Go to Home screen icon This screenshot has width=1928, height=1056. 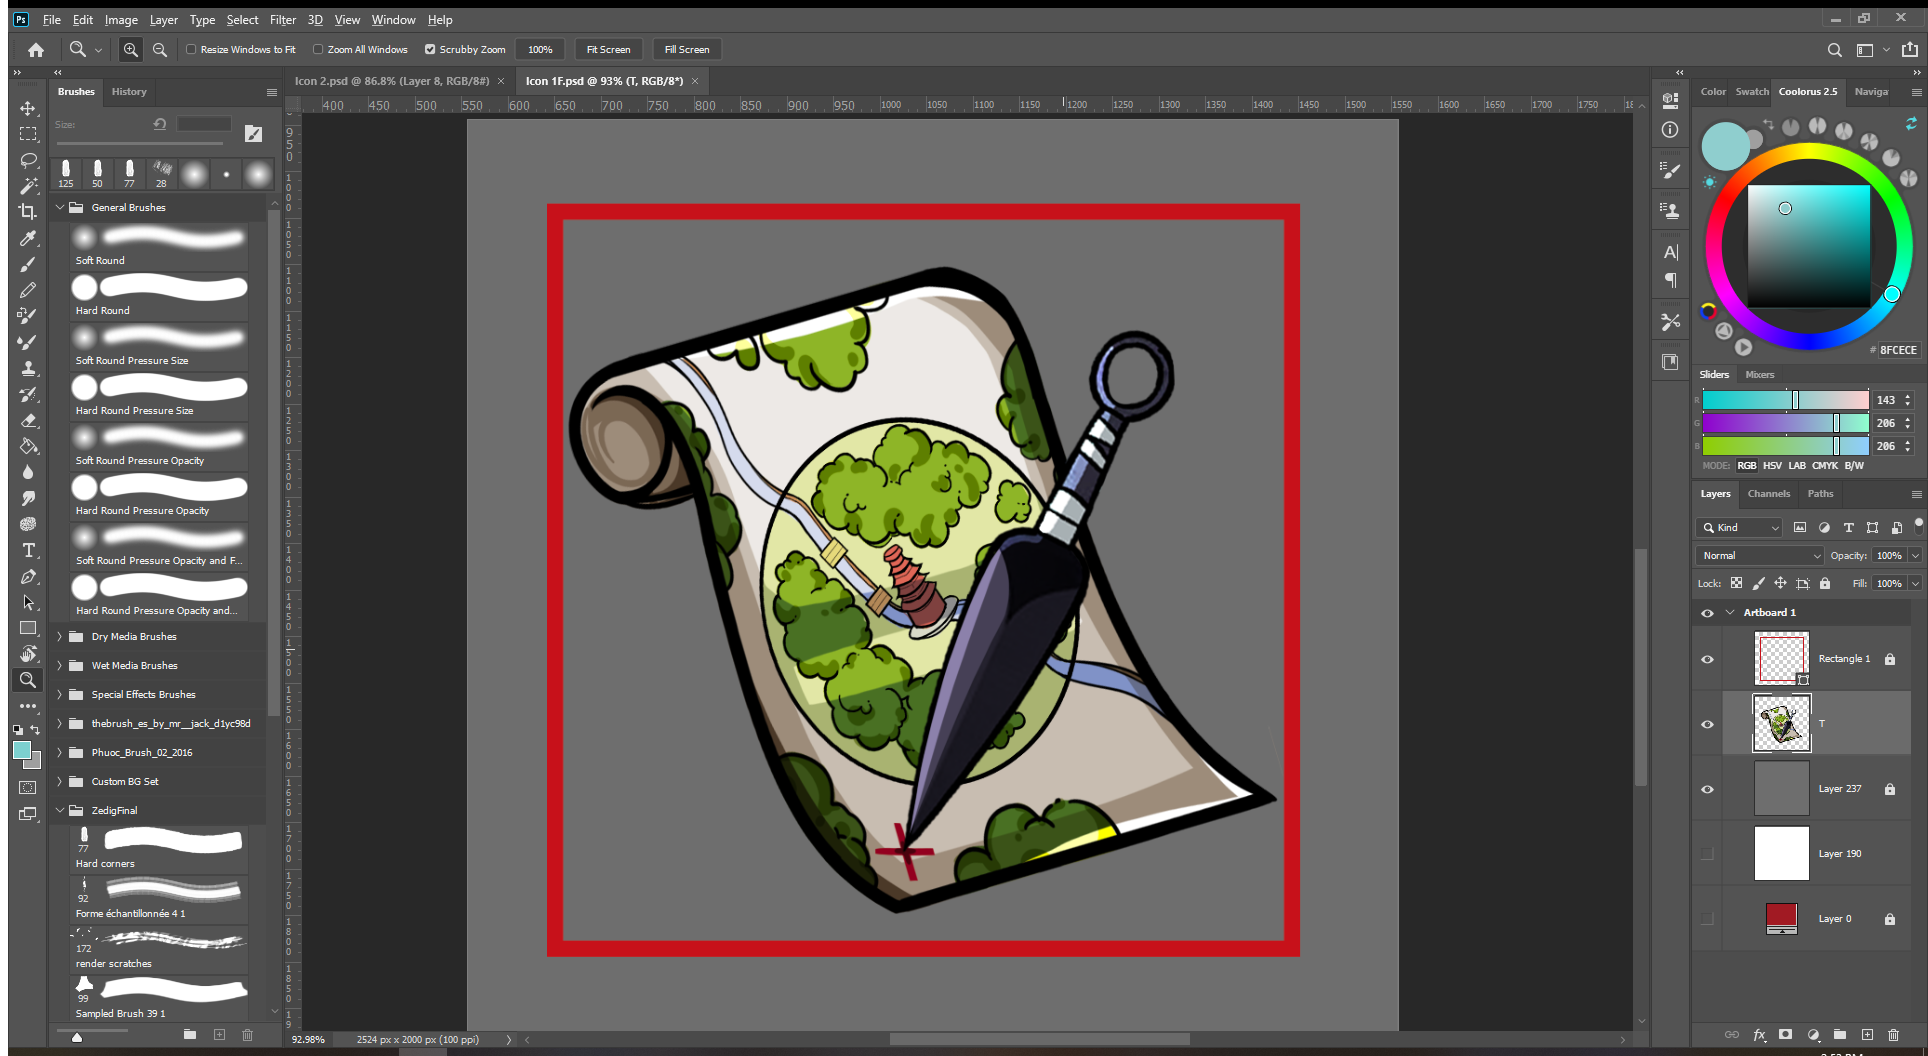(36, 49)
